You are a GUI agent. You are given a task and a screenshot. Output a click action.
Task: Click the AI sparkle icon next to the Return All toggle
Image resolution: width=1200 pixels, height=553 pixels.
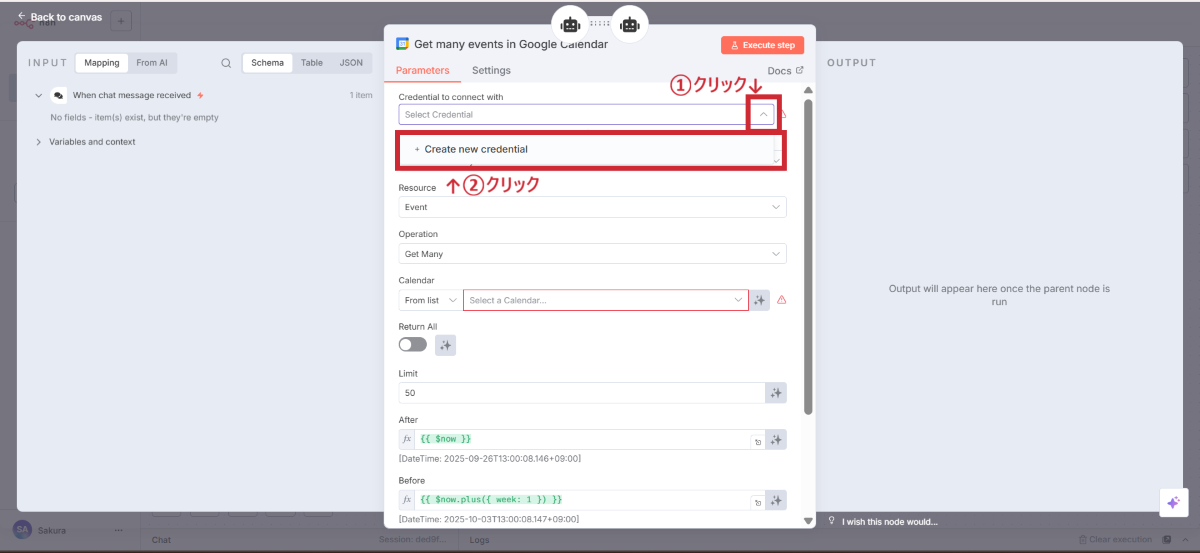tap(446, 345)
